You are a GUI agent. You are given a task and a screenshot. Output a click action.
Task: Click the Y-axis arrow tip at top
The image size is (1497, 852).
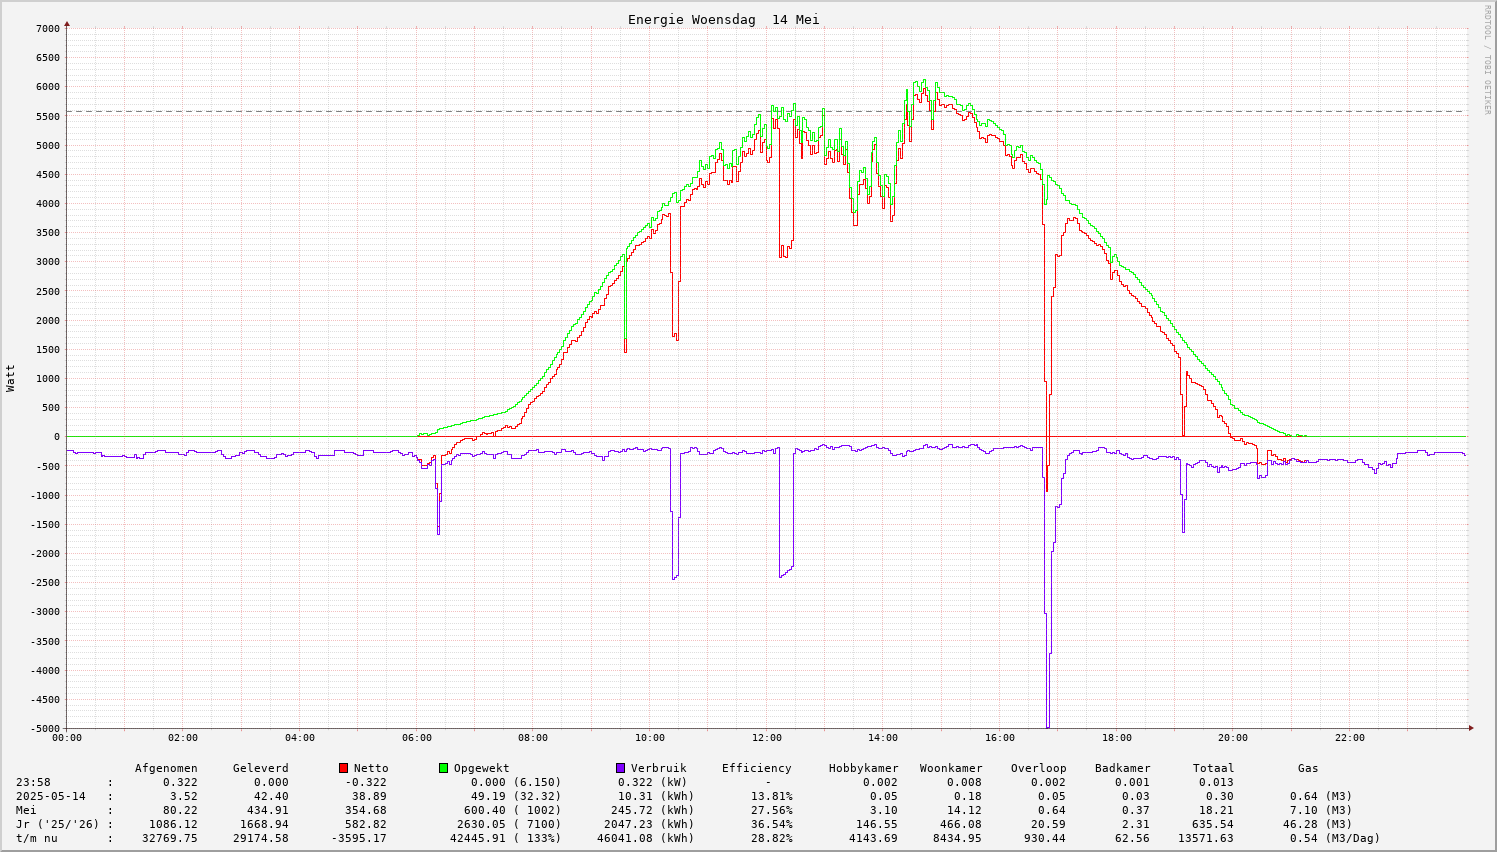pos(67,23)
